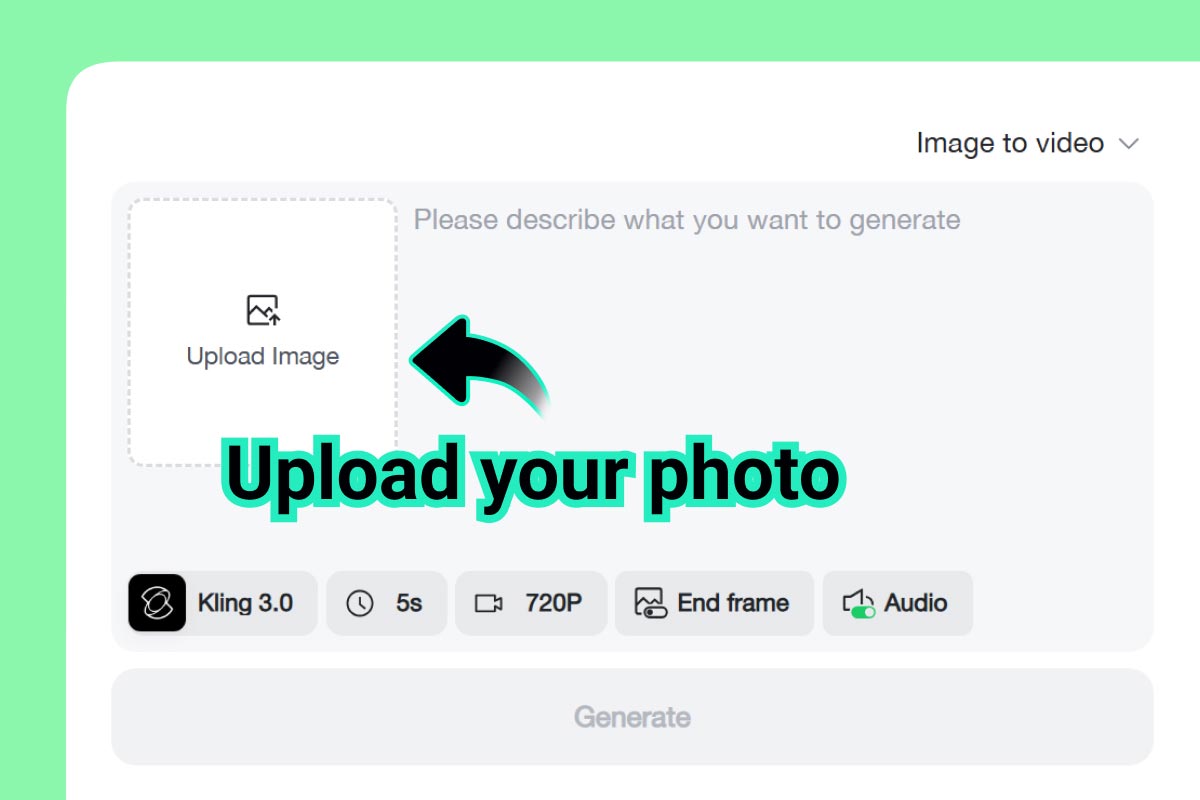The image size is (1200, 800).
Task: Click the speaker icon beside Audio
Action: coord(859,602)
